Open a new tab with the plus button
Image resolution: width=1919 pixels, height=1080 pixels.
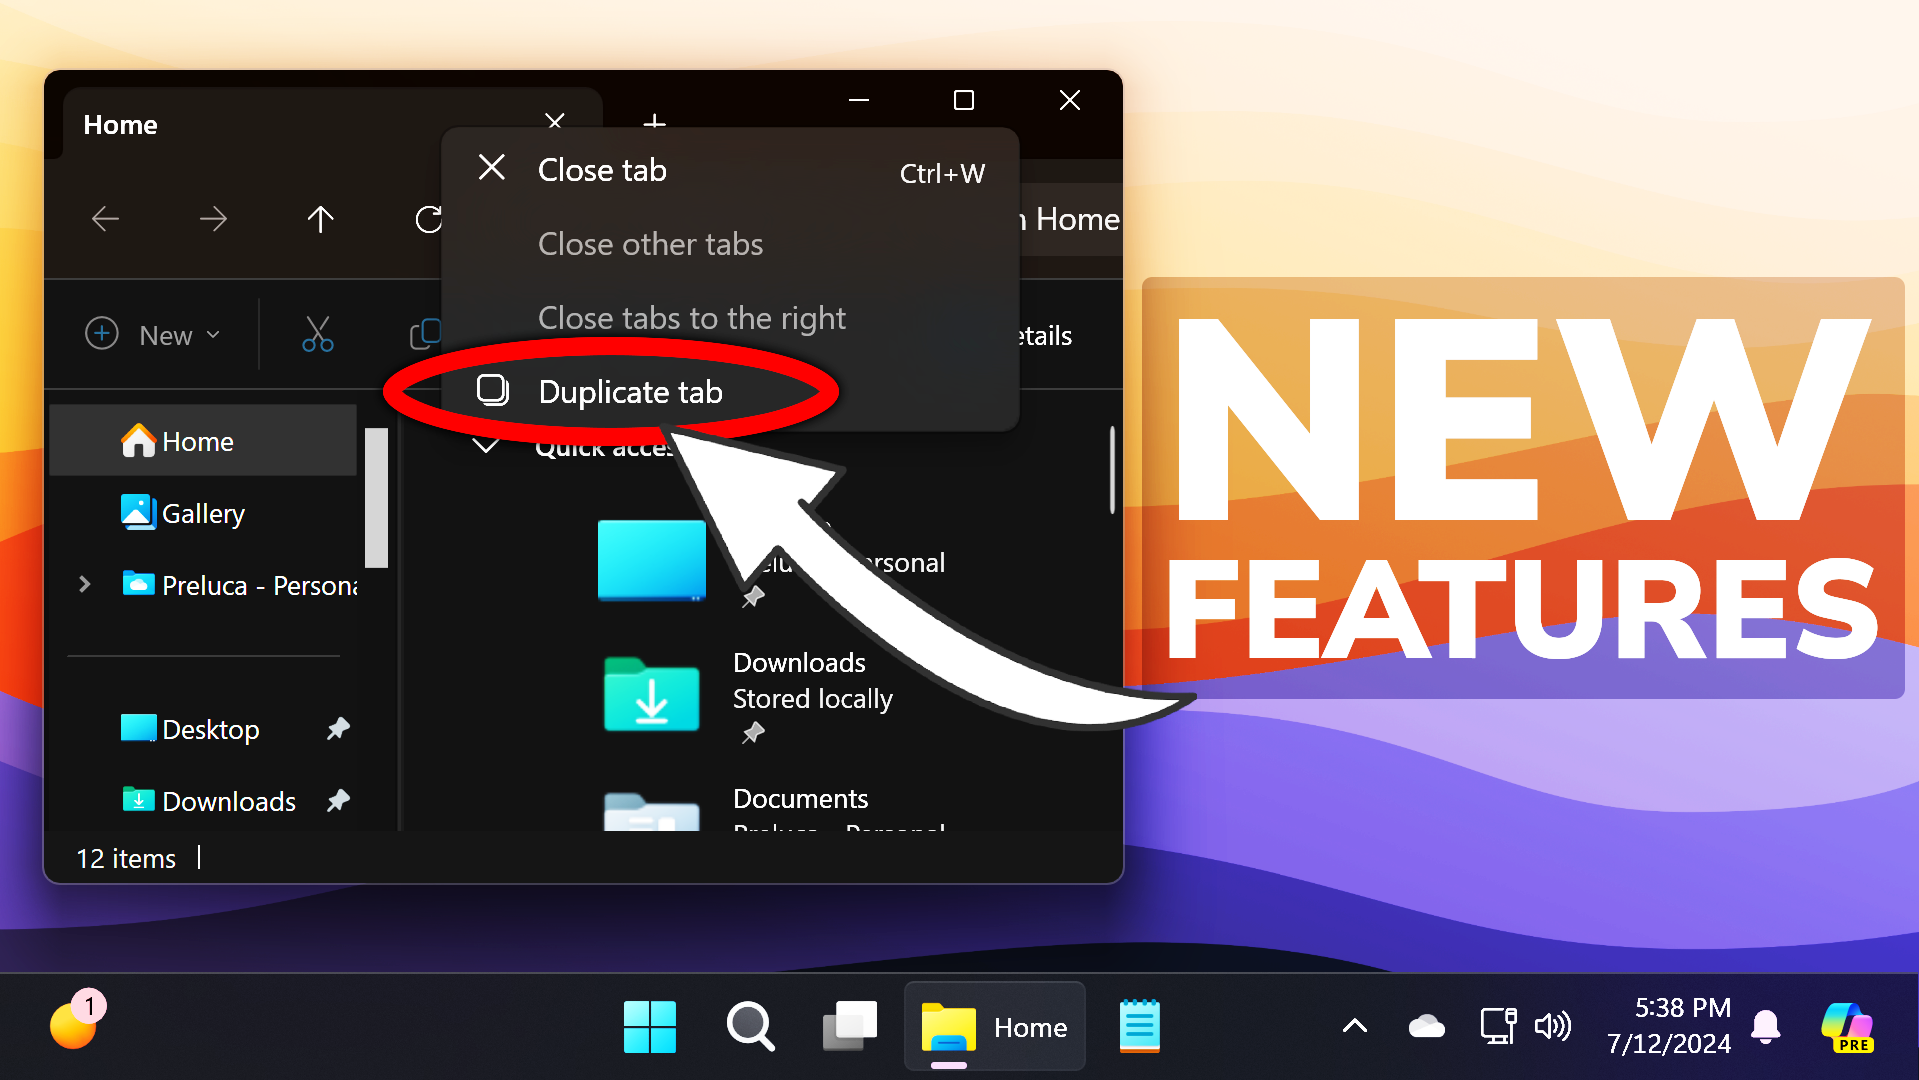click(654, 124)
